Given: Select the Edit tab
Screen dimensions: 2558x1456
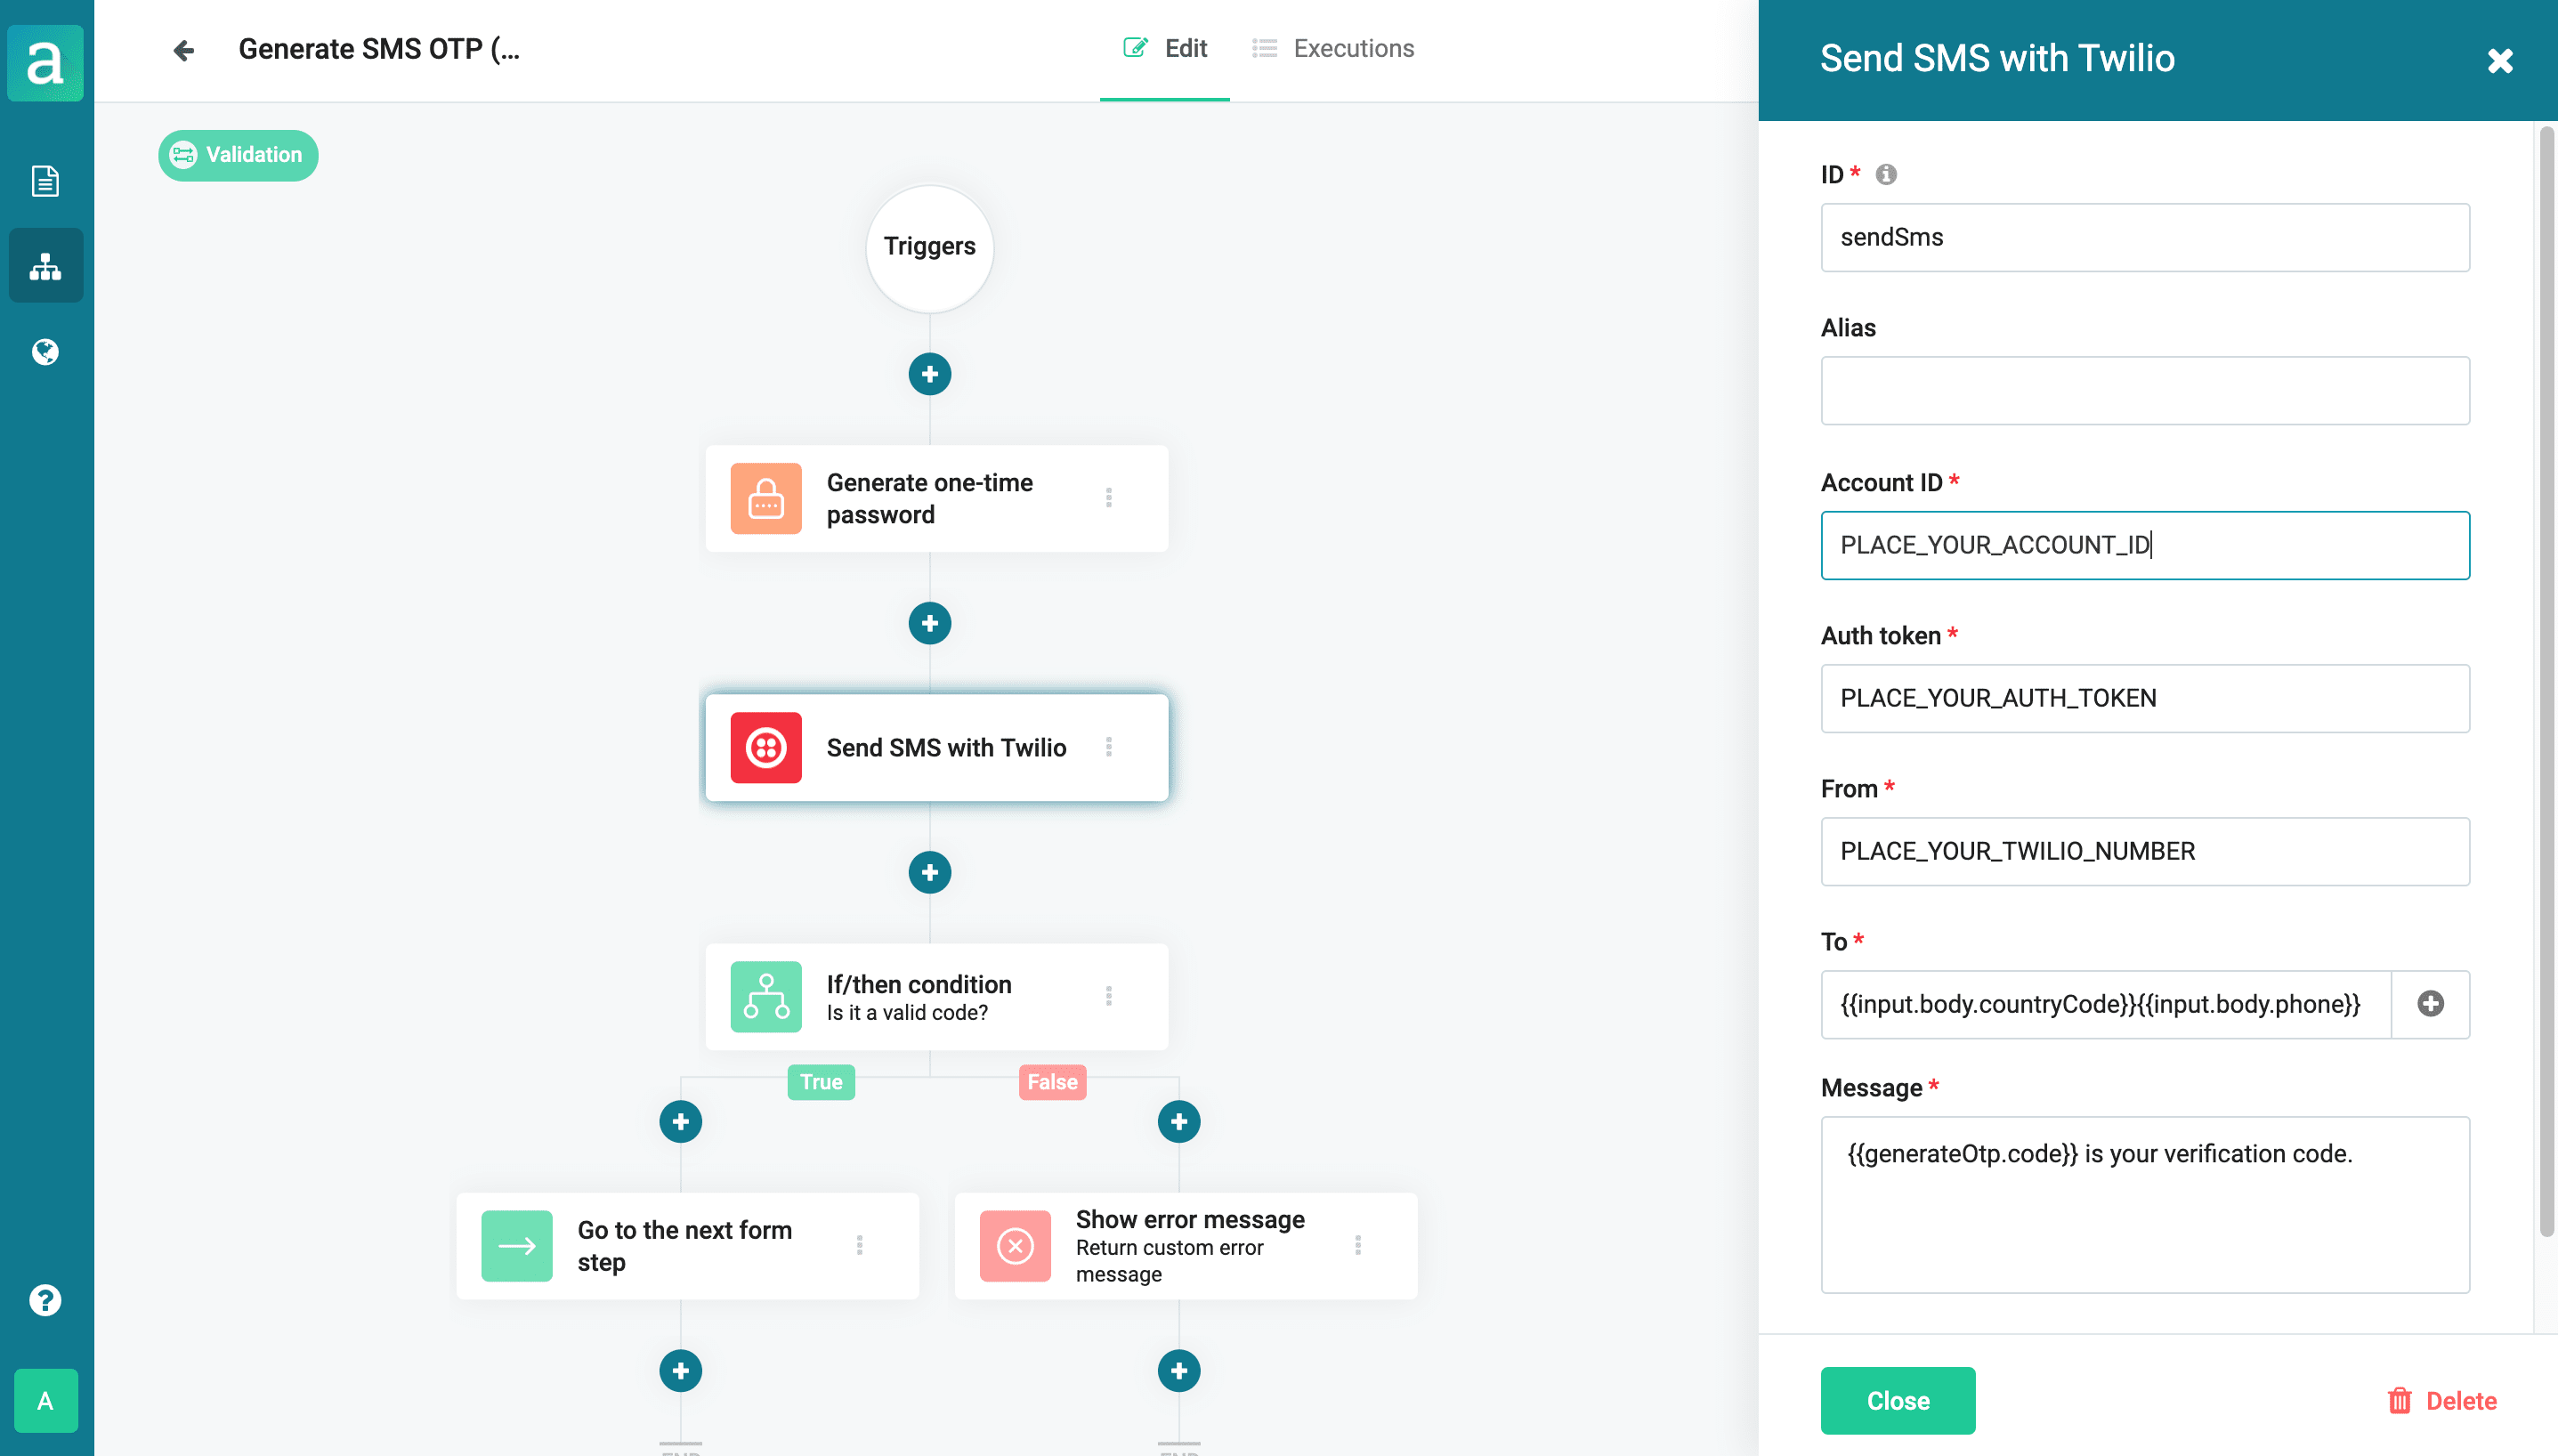Looking at the screenshot, I should click(1165, 49).
